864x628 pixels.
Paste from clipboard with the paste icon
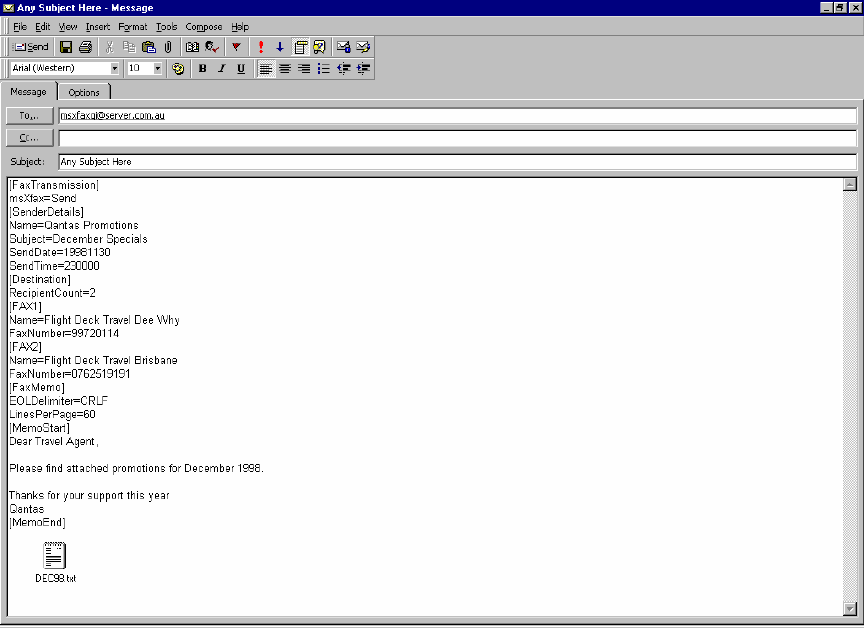(x=149, y=47)
